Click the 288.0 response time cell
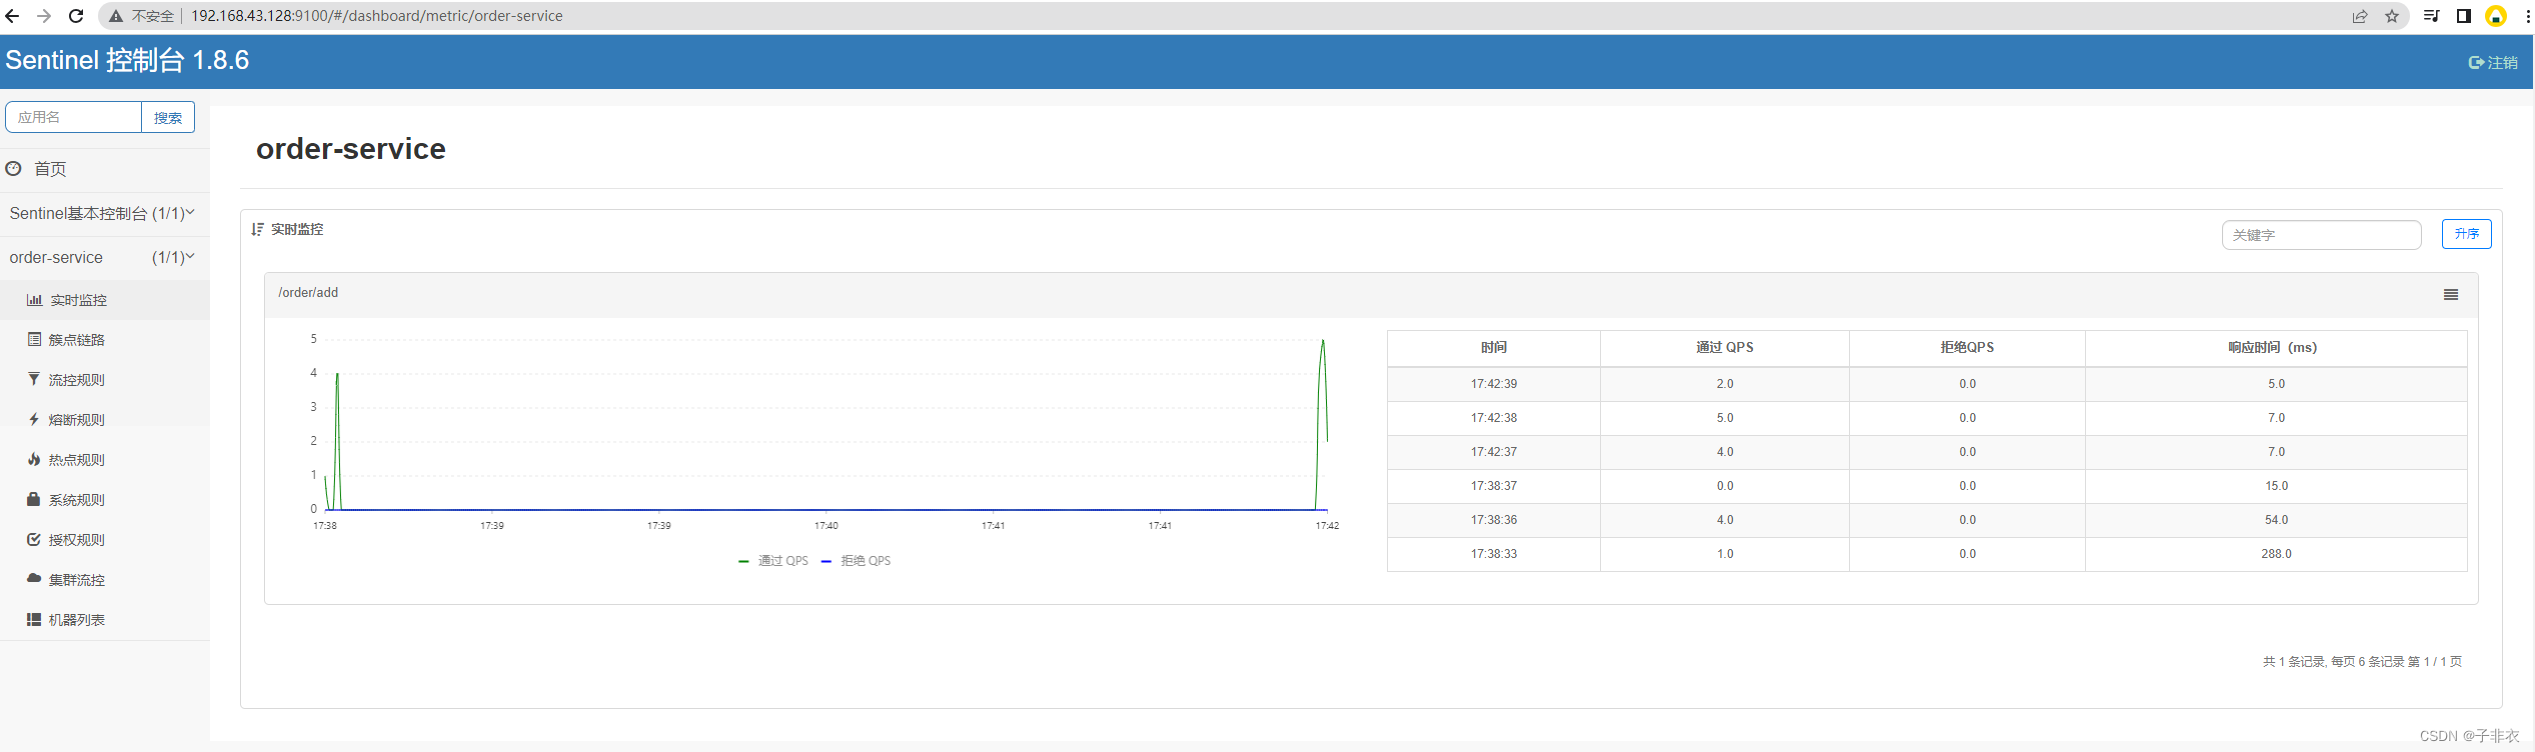Viewport: 2535px width, 752px height. 2276,554
